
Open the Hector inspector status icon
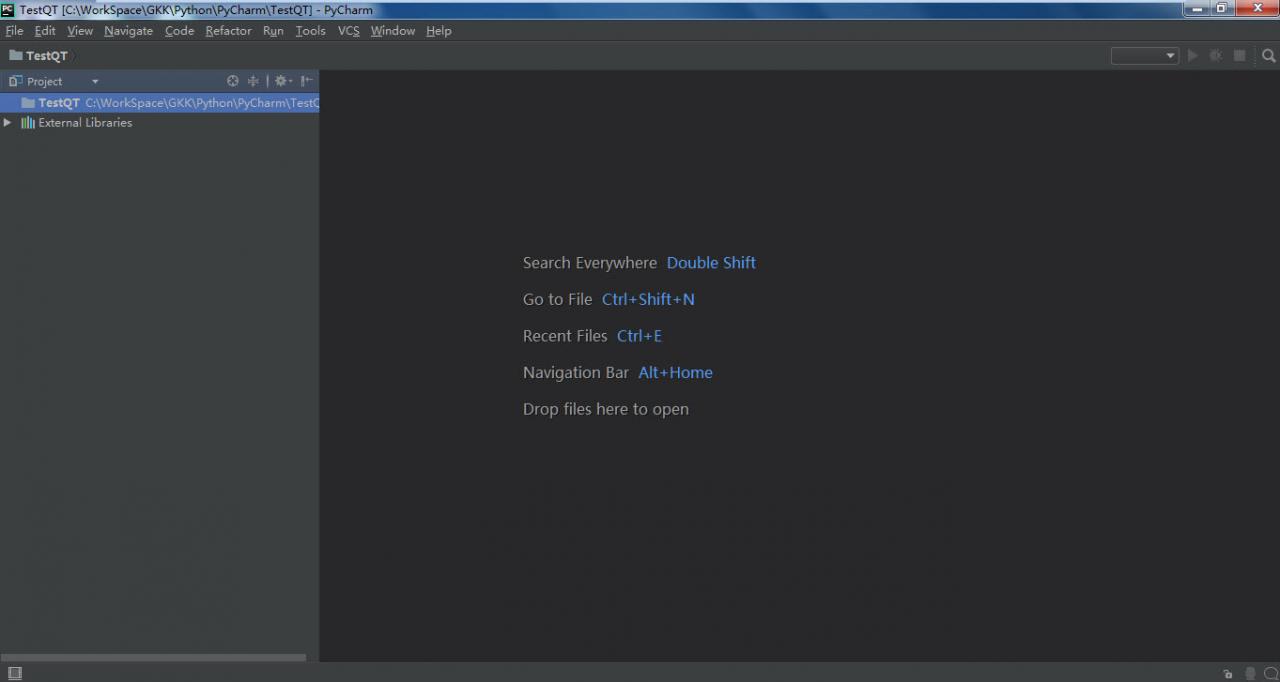pos(1250,673)
